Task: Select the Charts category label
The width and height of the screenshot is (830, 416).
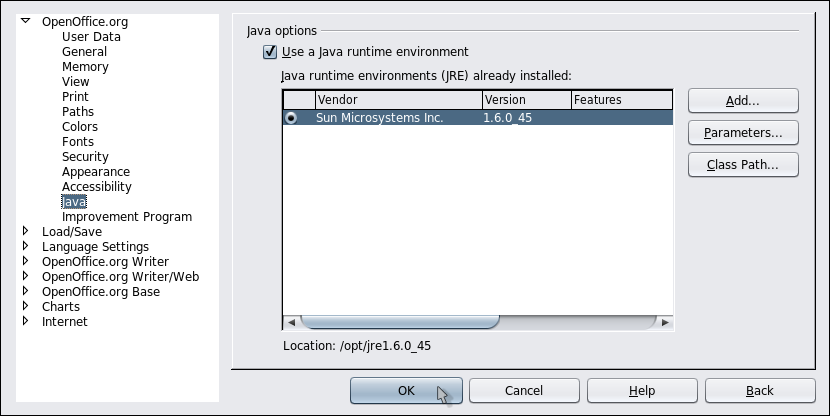Action: 61,306
